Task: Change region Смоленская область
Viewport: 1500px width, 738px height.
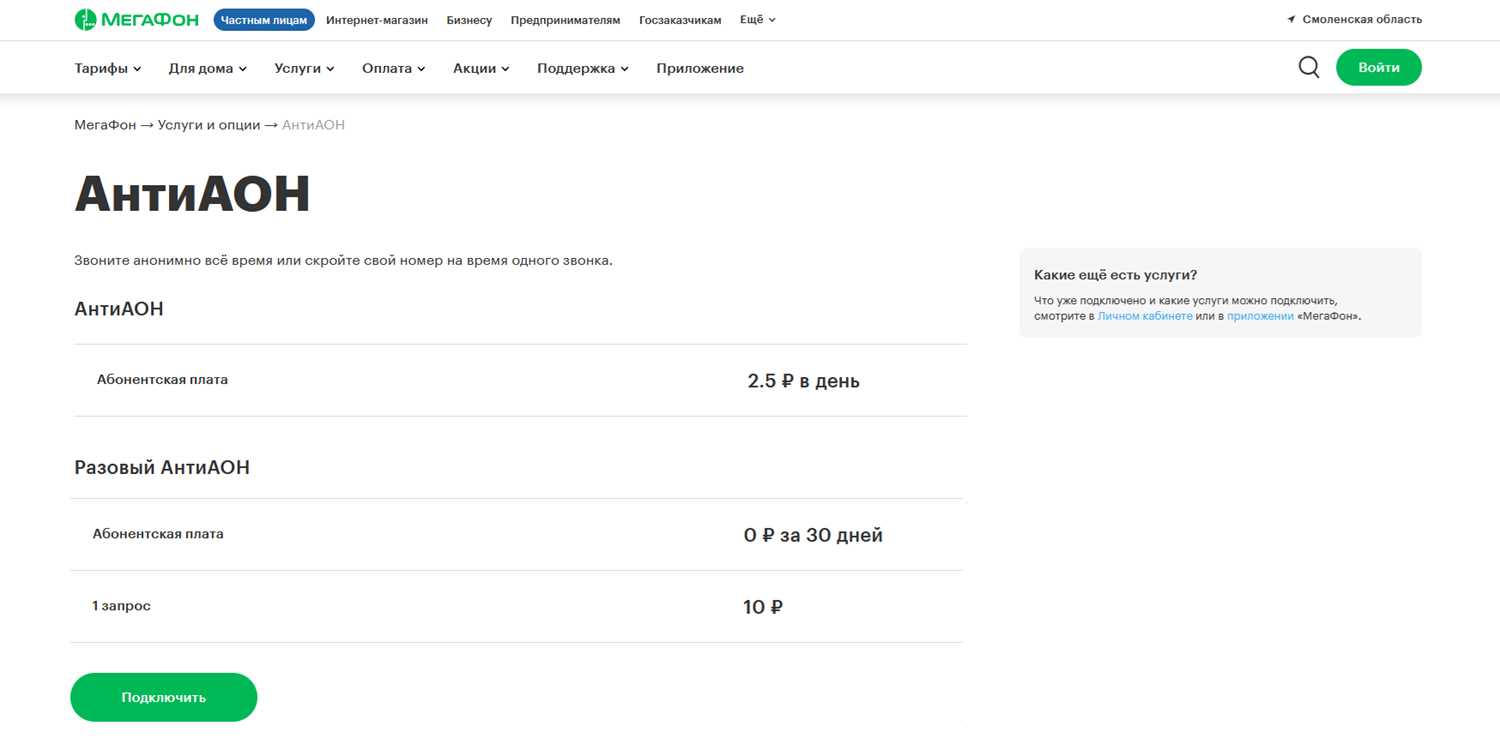Action: coord(1362,19)
